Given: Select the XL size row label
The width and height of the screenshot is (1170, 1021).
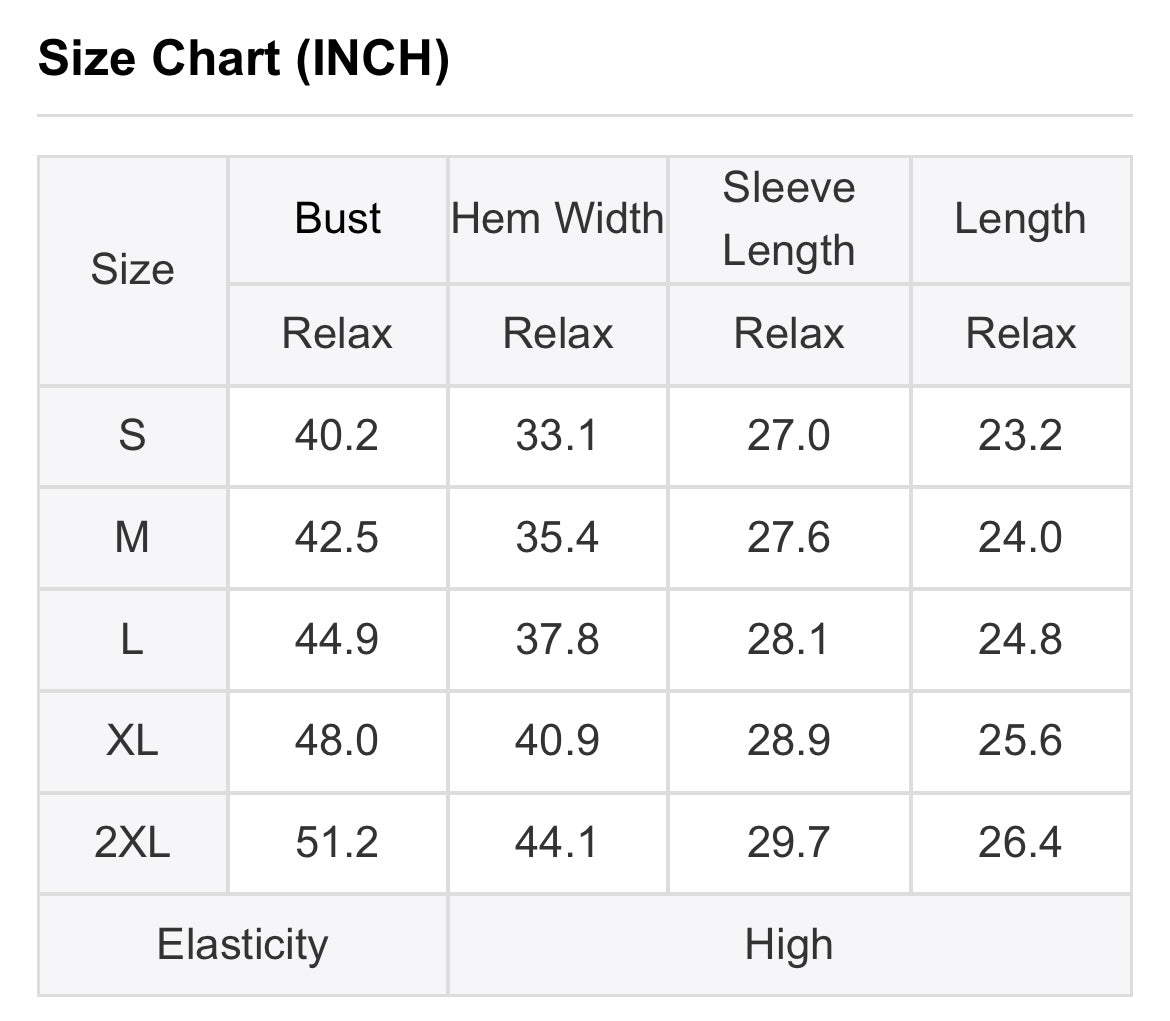Looking at the screenshot, I should click(x=133, y=741).
